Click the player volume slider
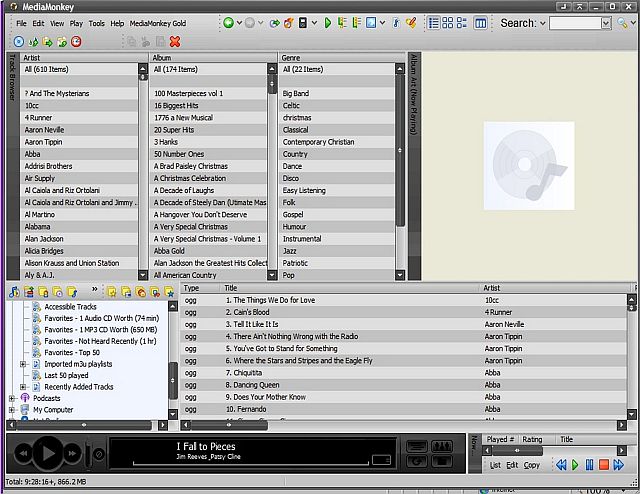Image resolution: width=640 pixels, height=494 pixels. point(88,454)
